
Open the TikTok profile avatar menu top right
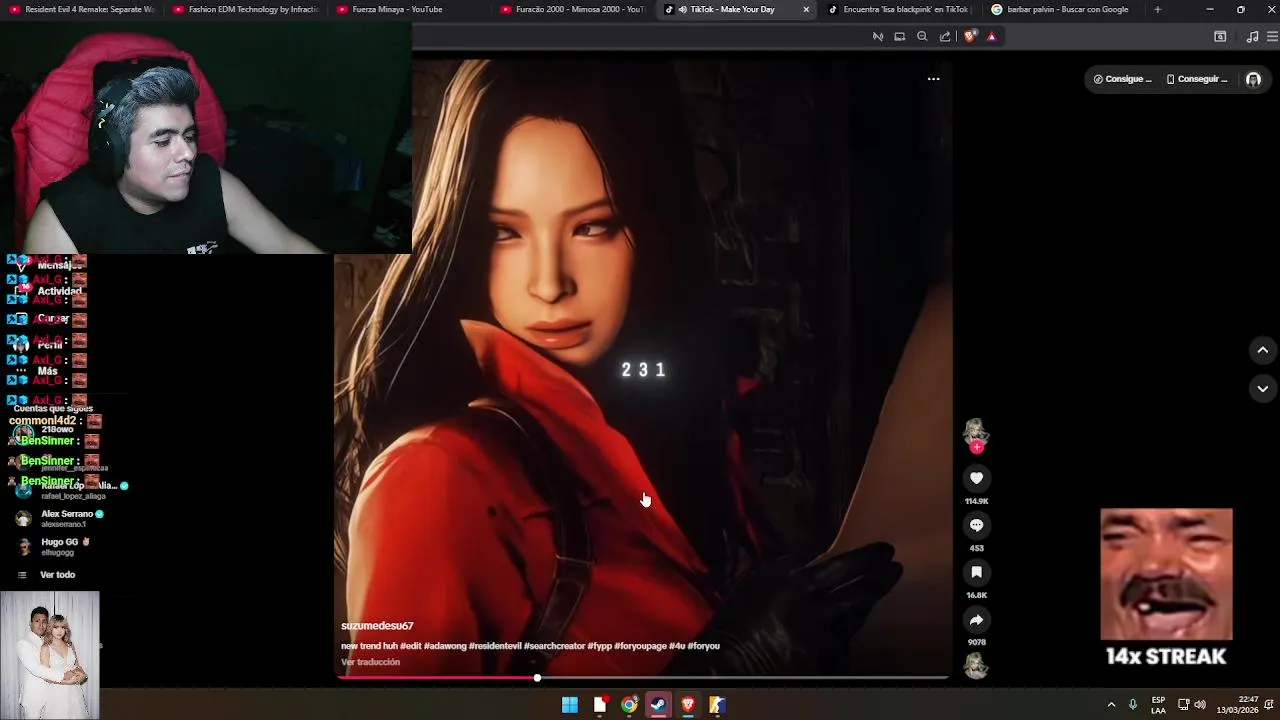1253,79
